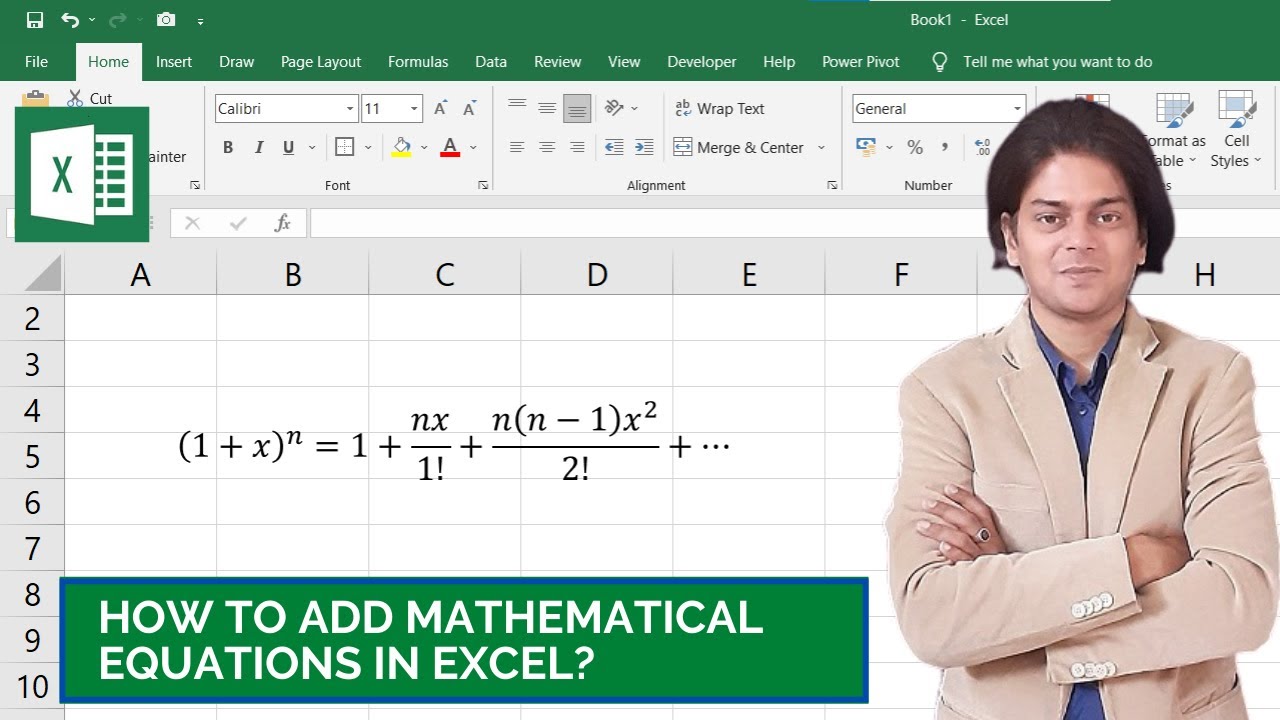
Task: Open the font size 11 dropdown
Action: click(x=414, y=109)
